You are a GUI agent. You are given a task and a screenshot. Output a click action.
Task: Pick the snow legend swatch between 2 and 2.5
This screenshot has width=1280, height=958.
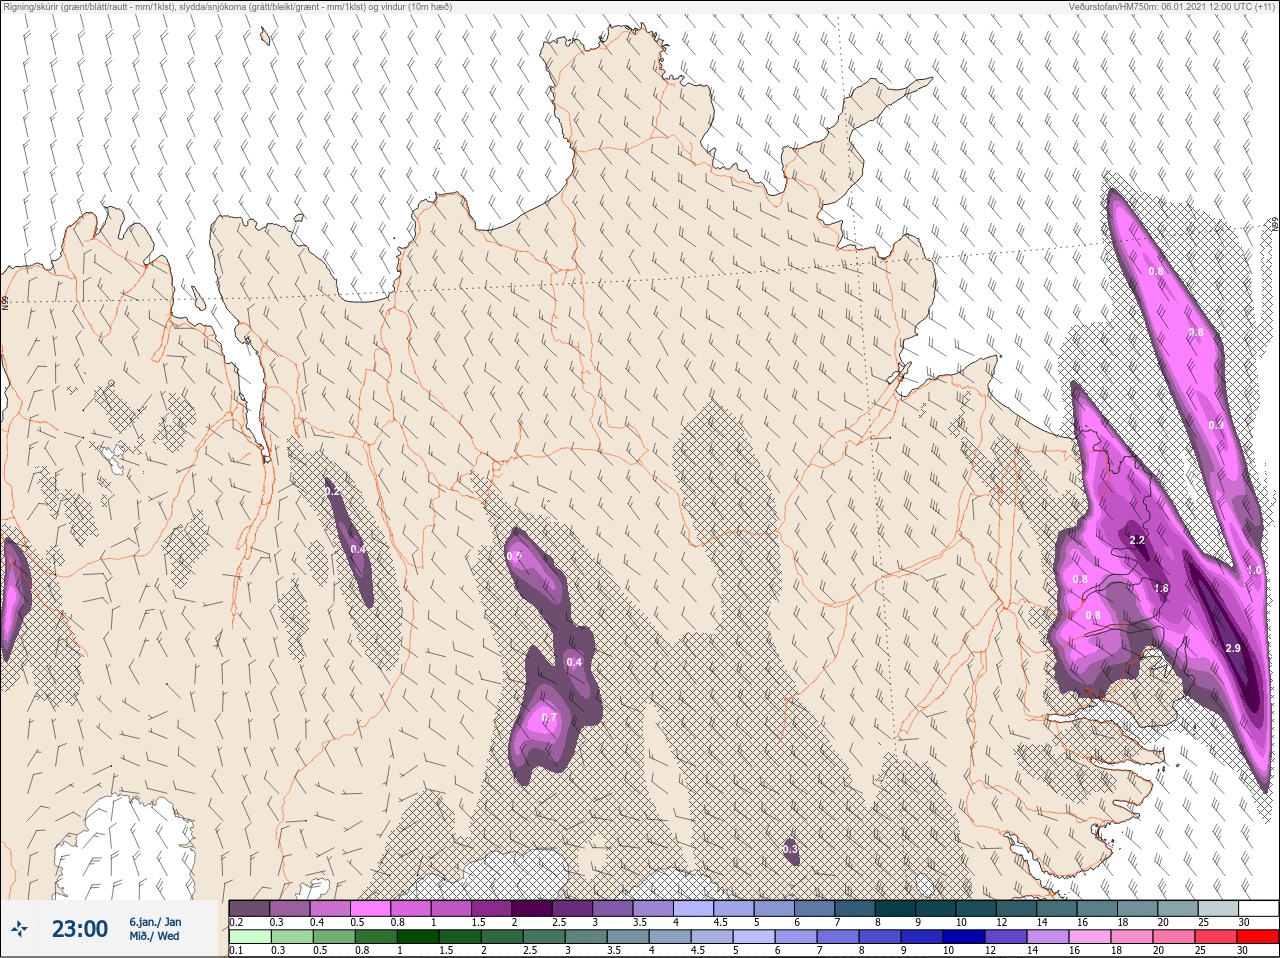(532, 908)
